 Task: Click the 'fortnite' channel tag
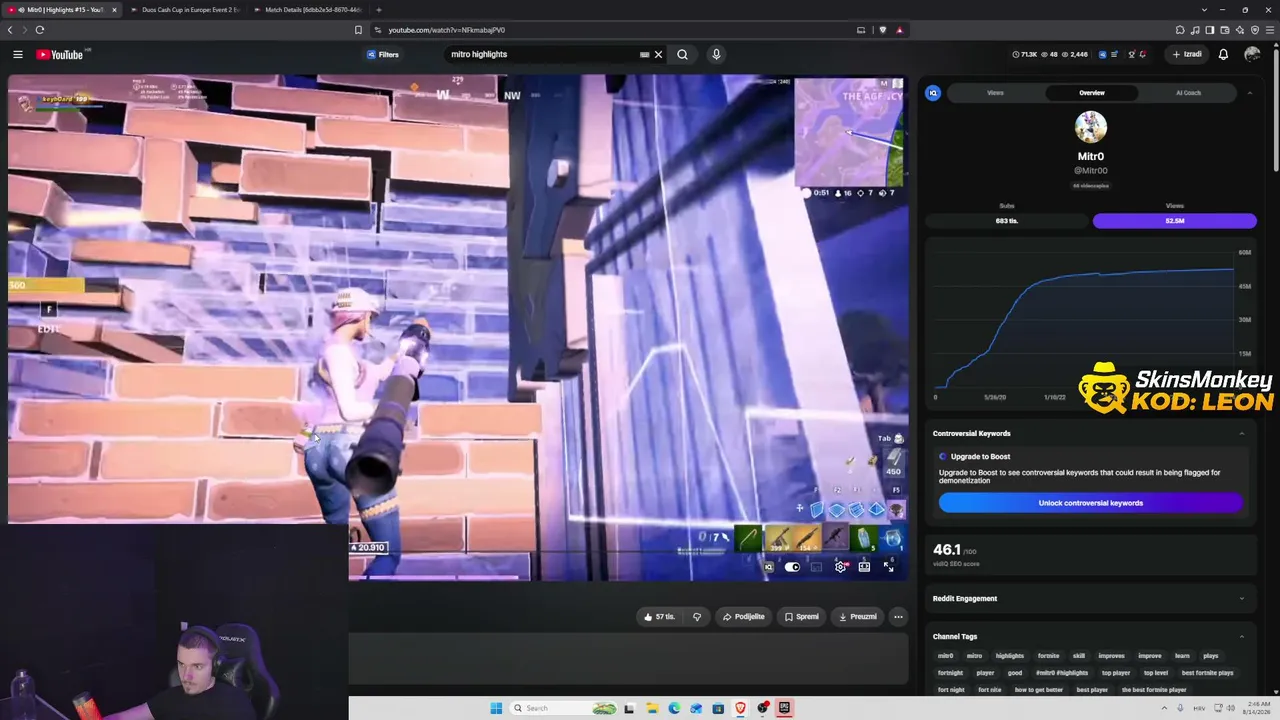[1048, 656]
